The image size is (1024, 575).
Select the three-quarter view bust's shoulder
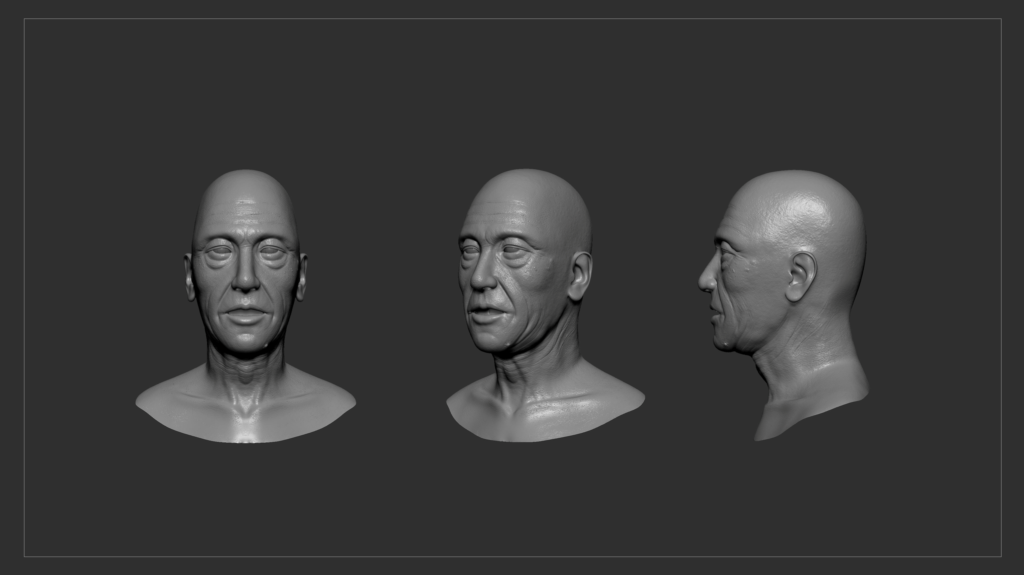(x=600, y=395)
